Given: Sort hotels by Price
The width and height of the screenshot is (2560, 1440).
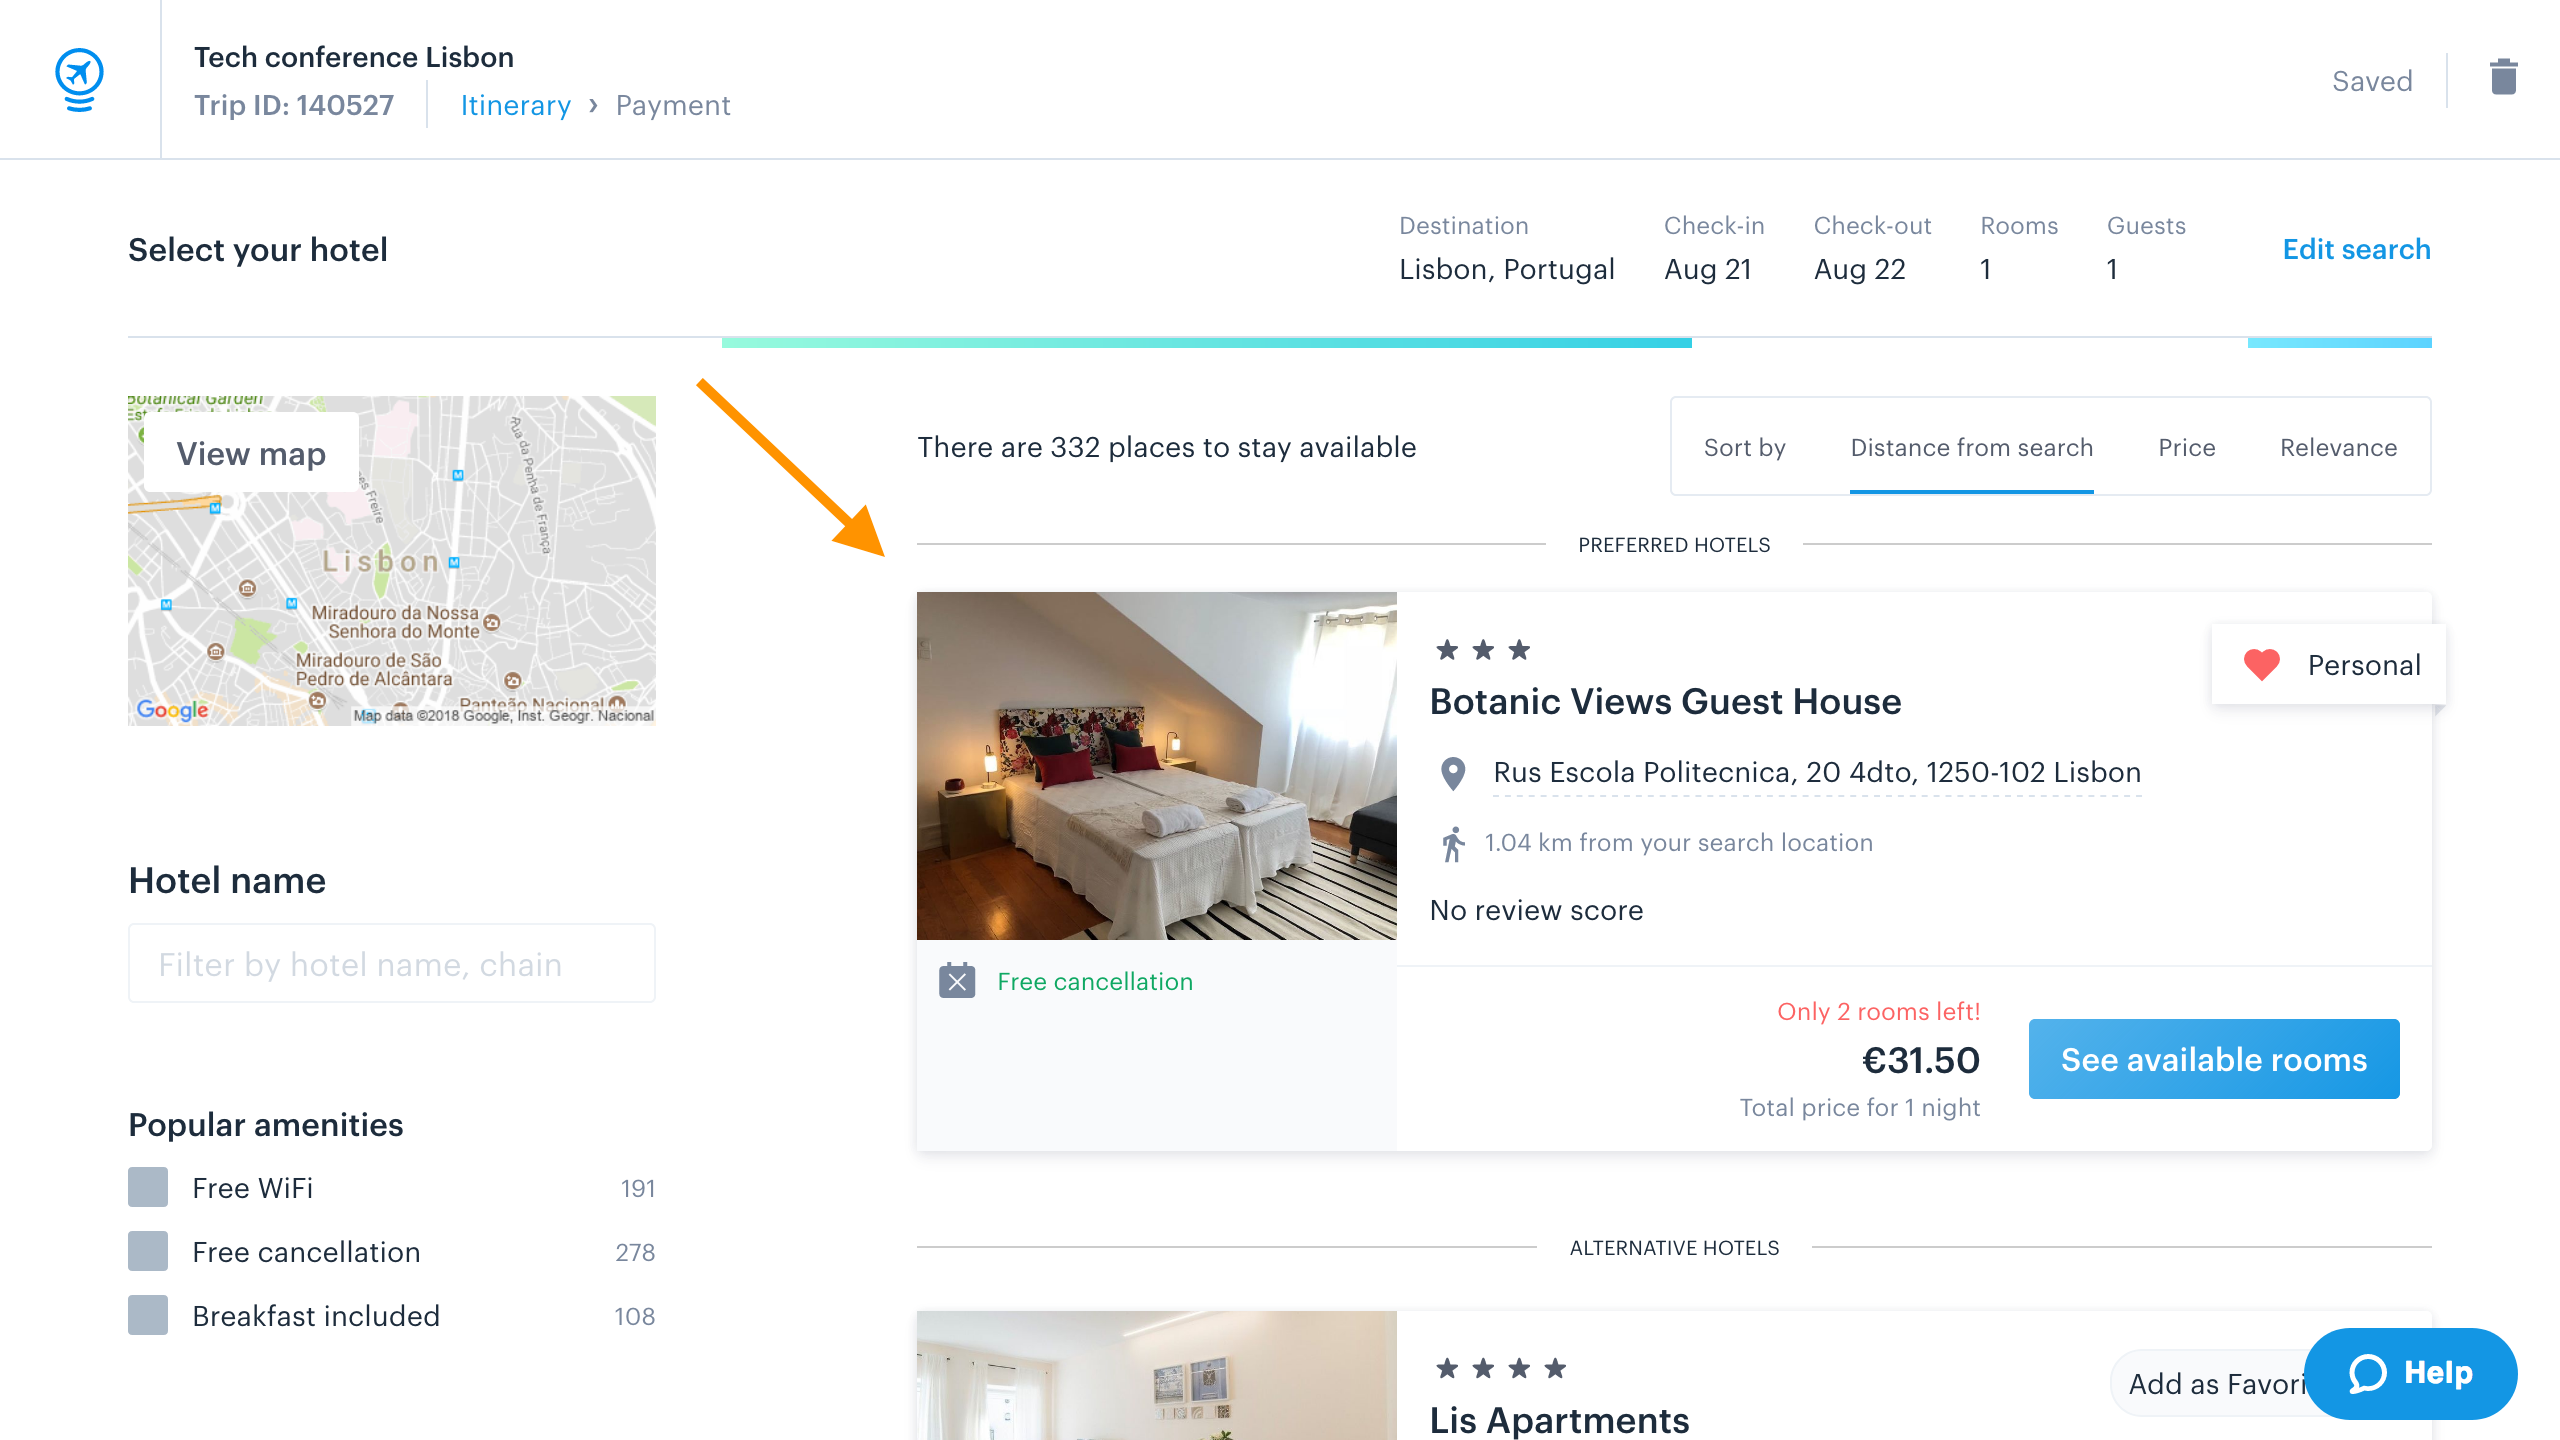Looking at the screenshot, I should pyautogui.click(x=2186, y=447).
